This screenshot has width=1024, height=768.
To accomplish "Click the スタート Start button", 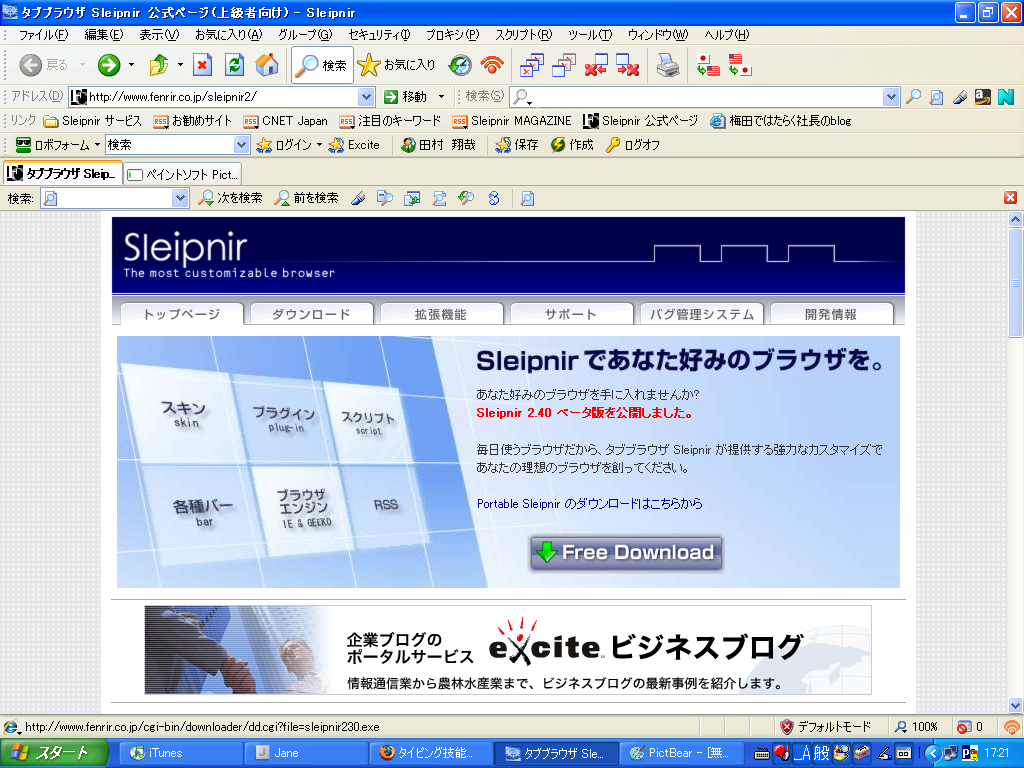I will [54, 753].
